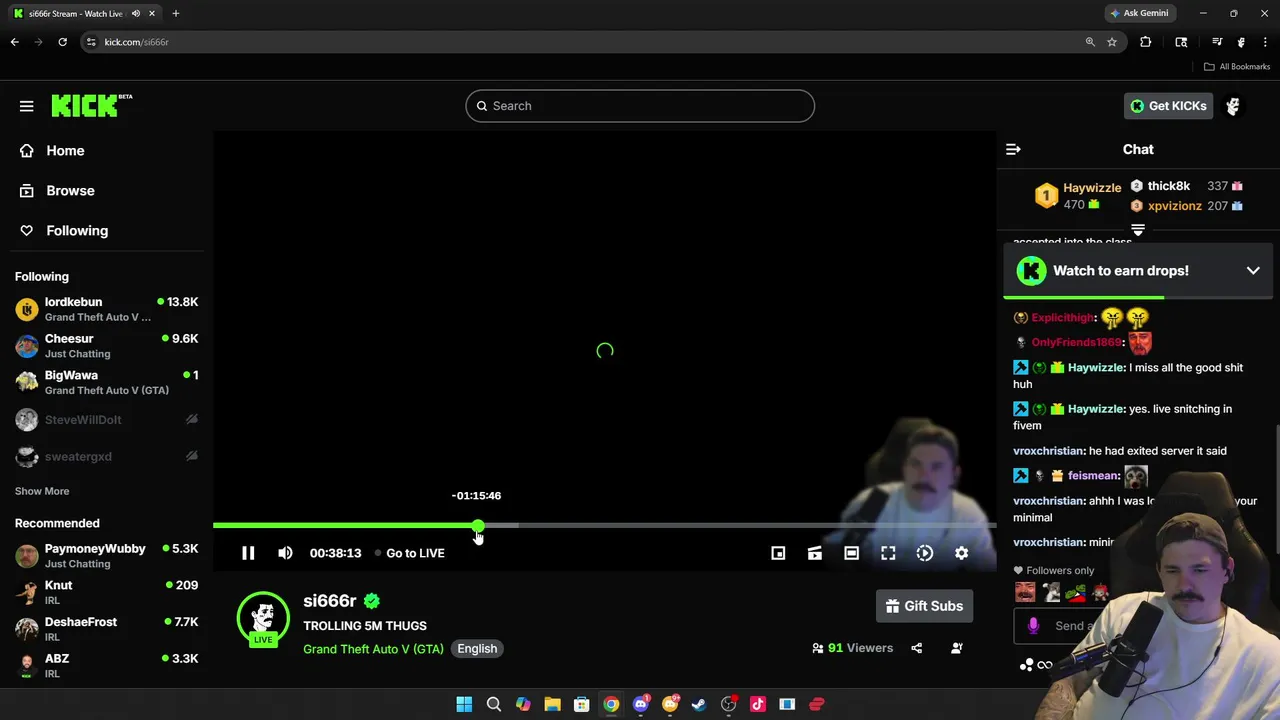
Task: Click OnlyFriends1869 username in chat
Action: click(1076, 342)
